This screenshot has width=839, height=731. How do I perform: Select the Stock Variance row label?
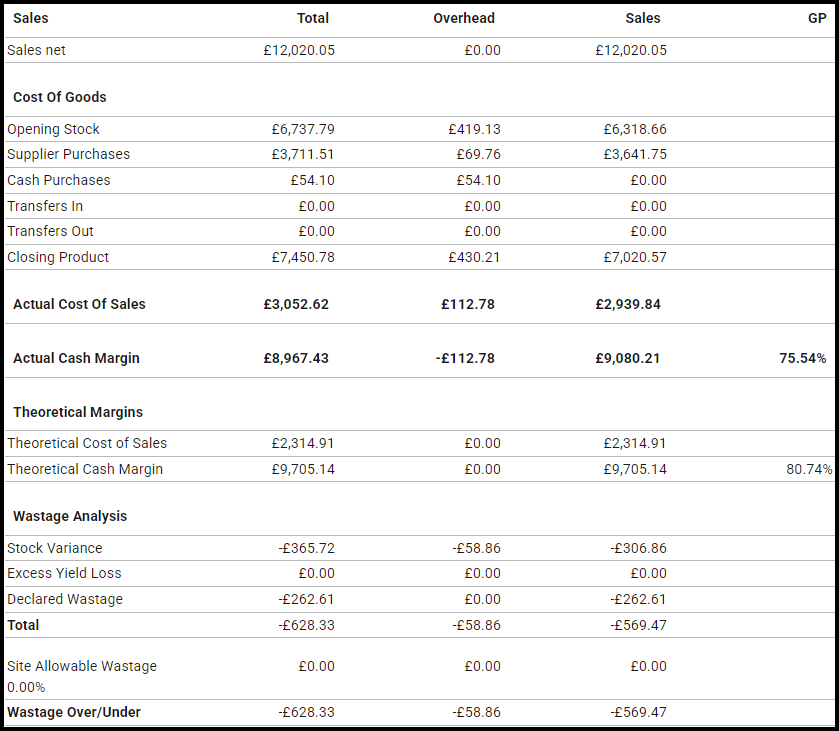tap(55, 548)
